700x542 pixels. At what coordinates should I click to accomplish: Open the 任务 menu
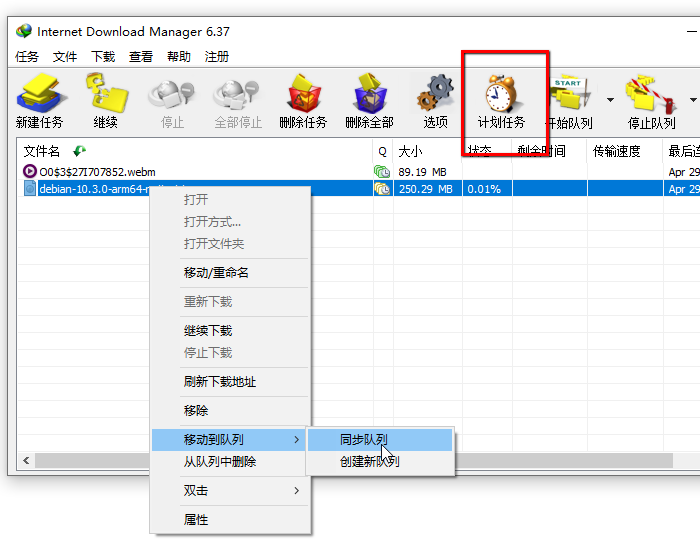tap(27, 57)
